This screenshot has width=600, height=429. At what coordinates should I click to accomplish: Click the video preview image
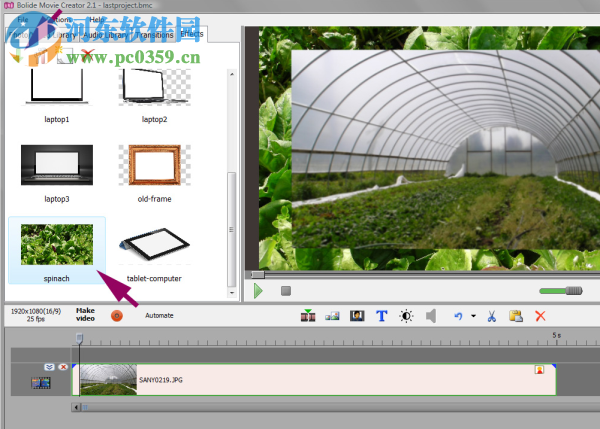[429, 148]
